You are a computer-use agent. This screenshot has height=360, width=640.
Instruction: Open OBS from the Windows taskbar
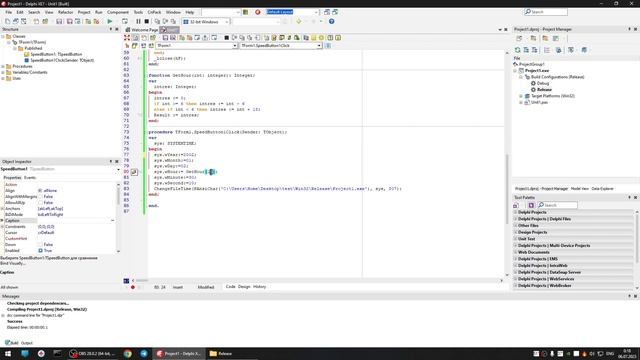tap(93, 353)
